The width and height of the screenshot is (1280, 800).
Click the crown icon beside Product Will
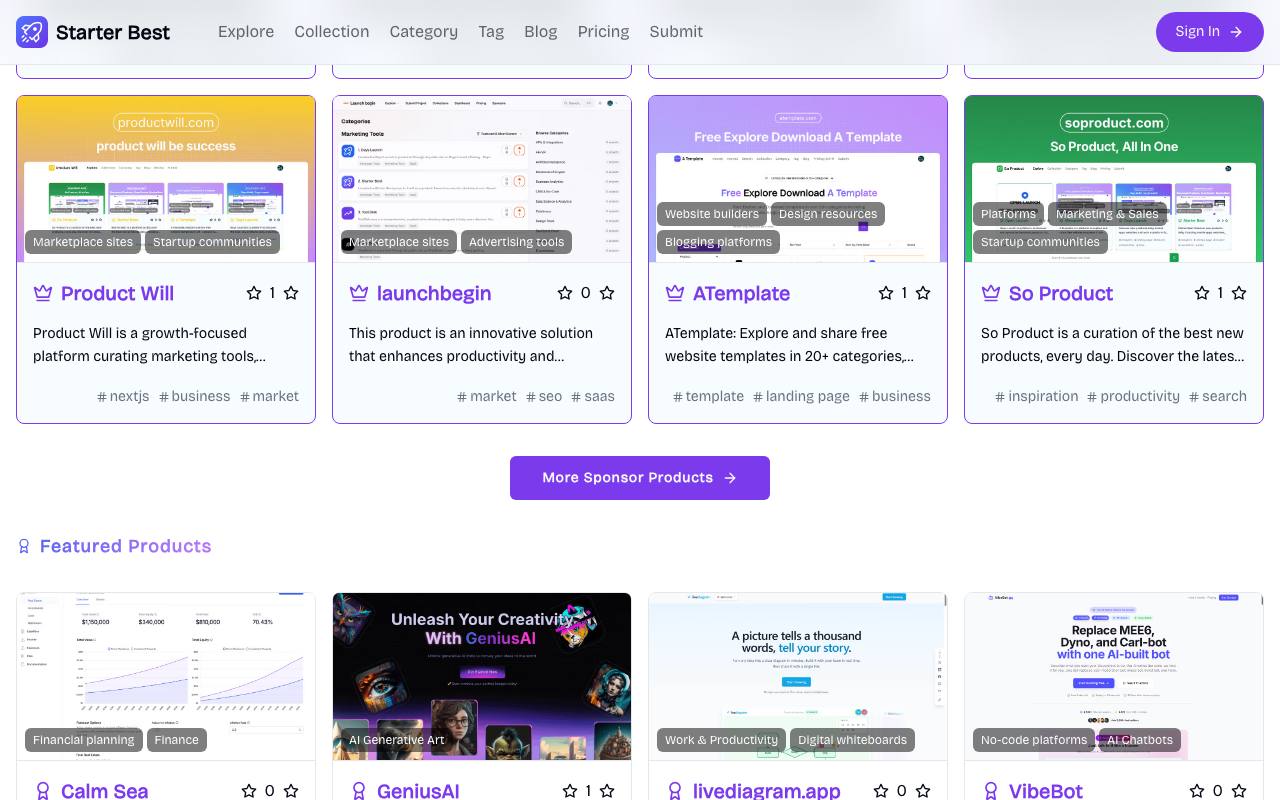[43, 293]
